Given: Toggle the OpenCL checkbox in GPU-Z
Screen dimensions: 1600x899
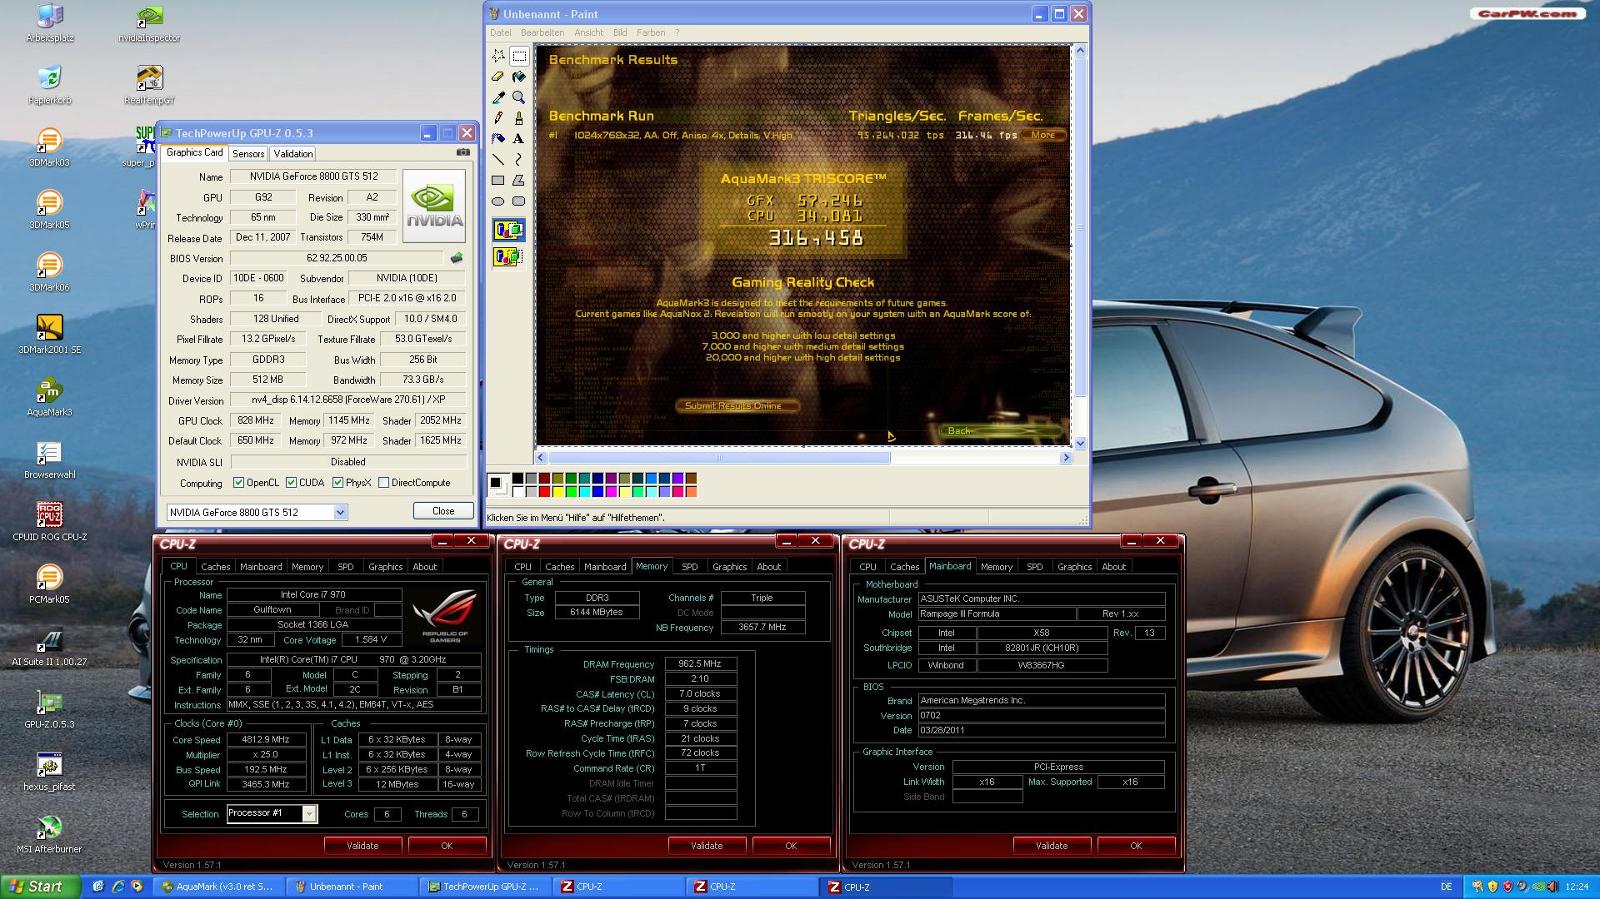Looking at the screenshot, I should pyautogui.click(x=239, y=483).
